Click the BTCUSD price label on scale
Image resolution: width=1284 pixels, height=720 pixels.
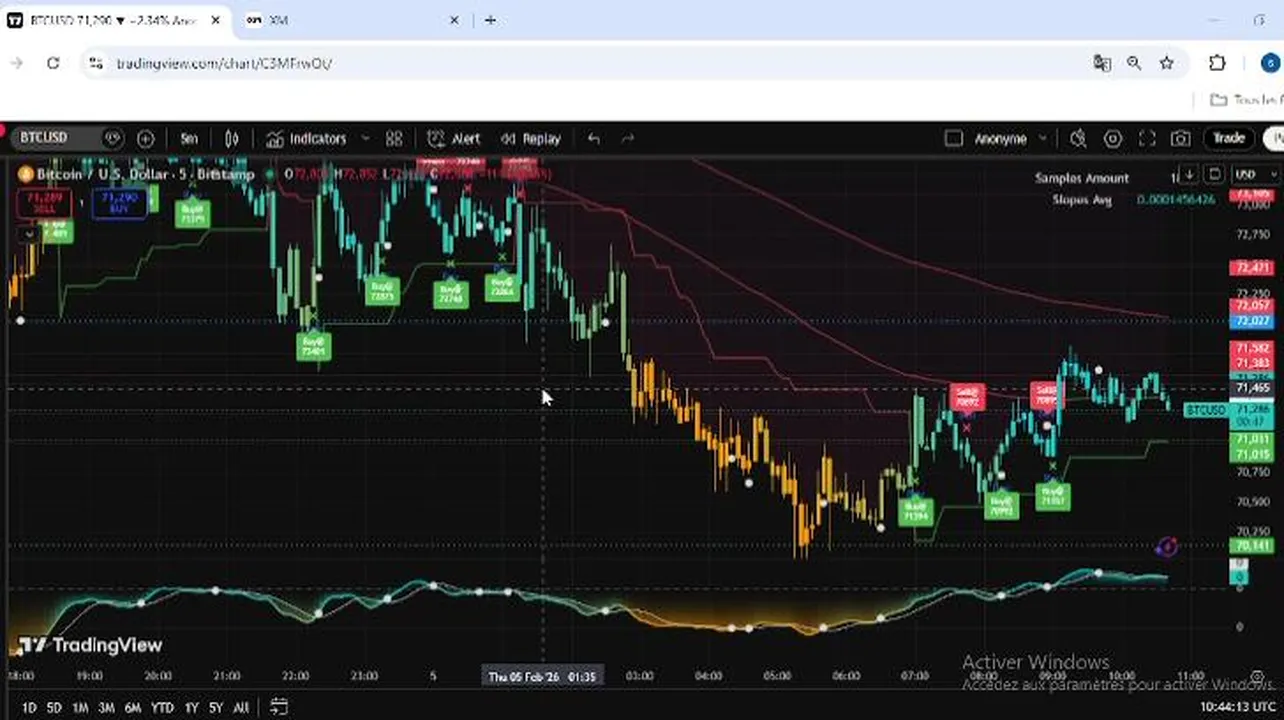[1205, 410]
